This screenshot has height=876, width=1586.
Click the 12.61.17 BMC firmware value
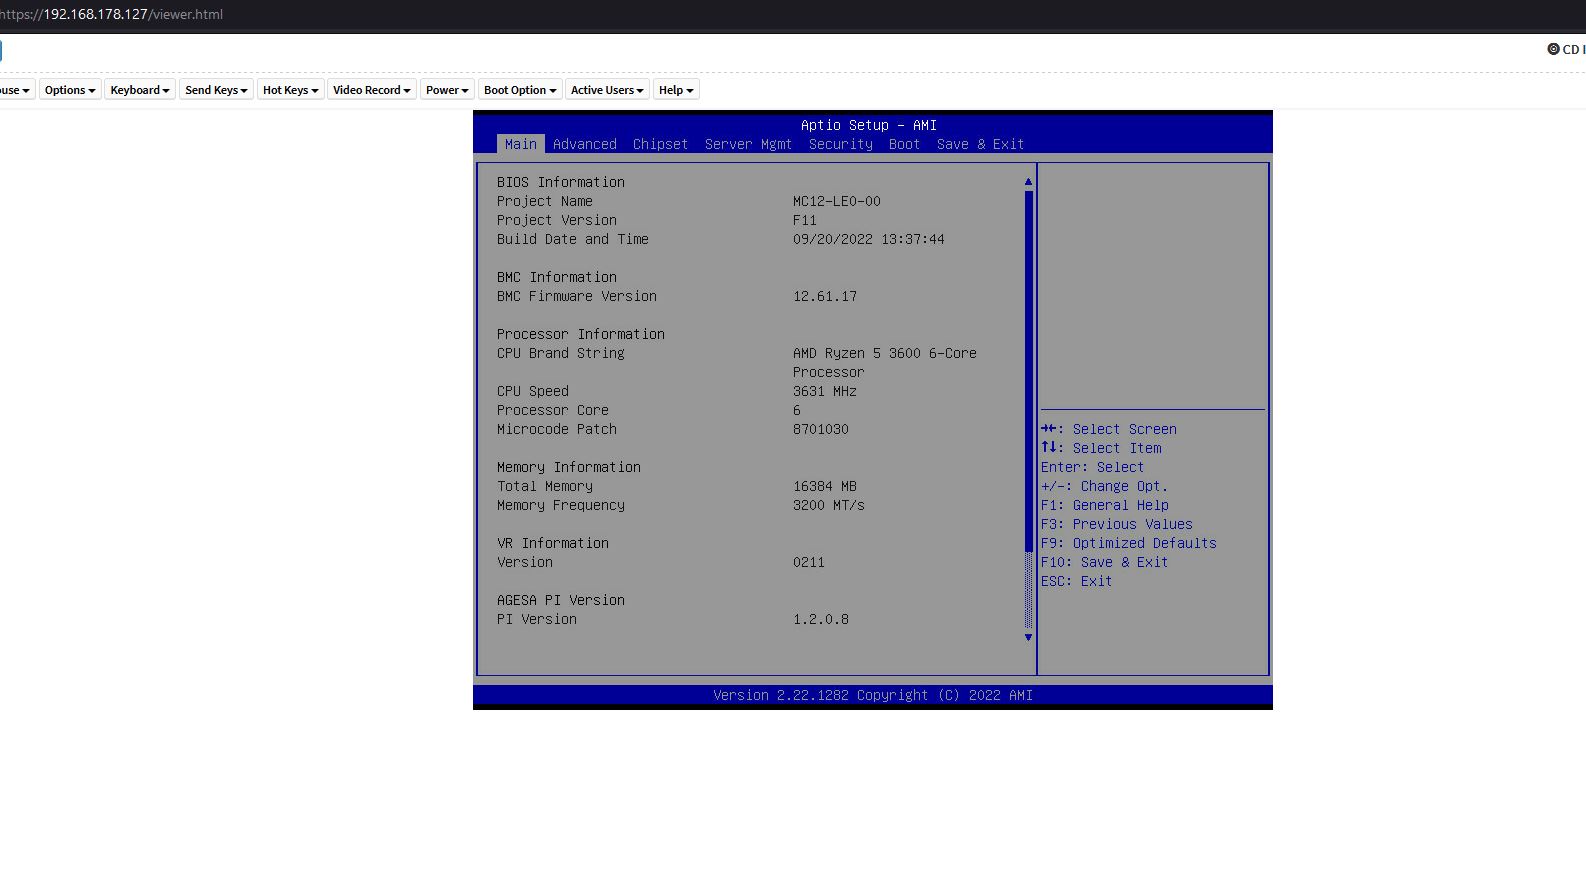pyautogui.click(x=825, y=296)
